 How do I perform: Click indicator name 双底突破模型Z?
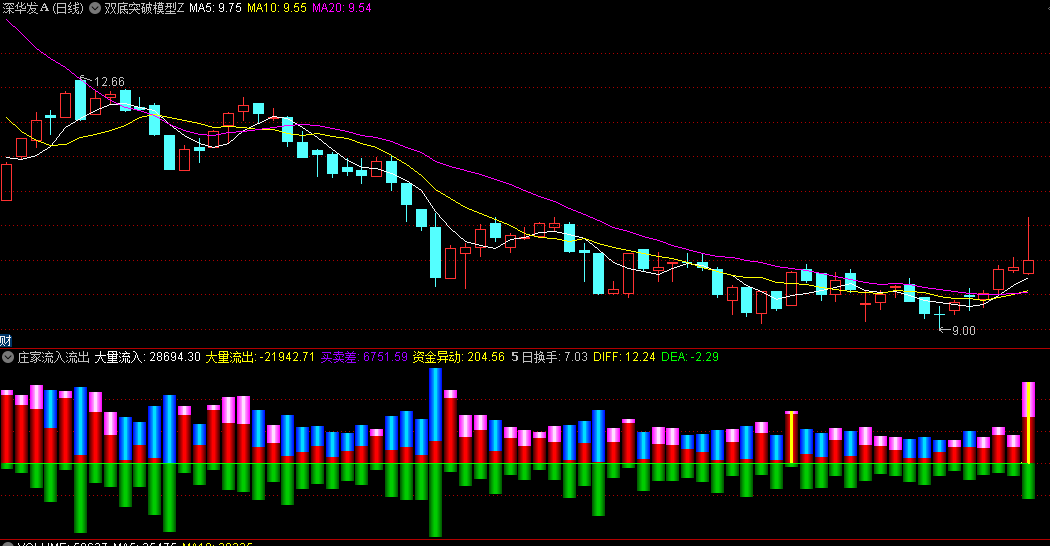144,8
